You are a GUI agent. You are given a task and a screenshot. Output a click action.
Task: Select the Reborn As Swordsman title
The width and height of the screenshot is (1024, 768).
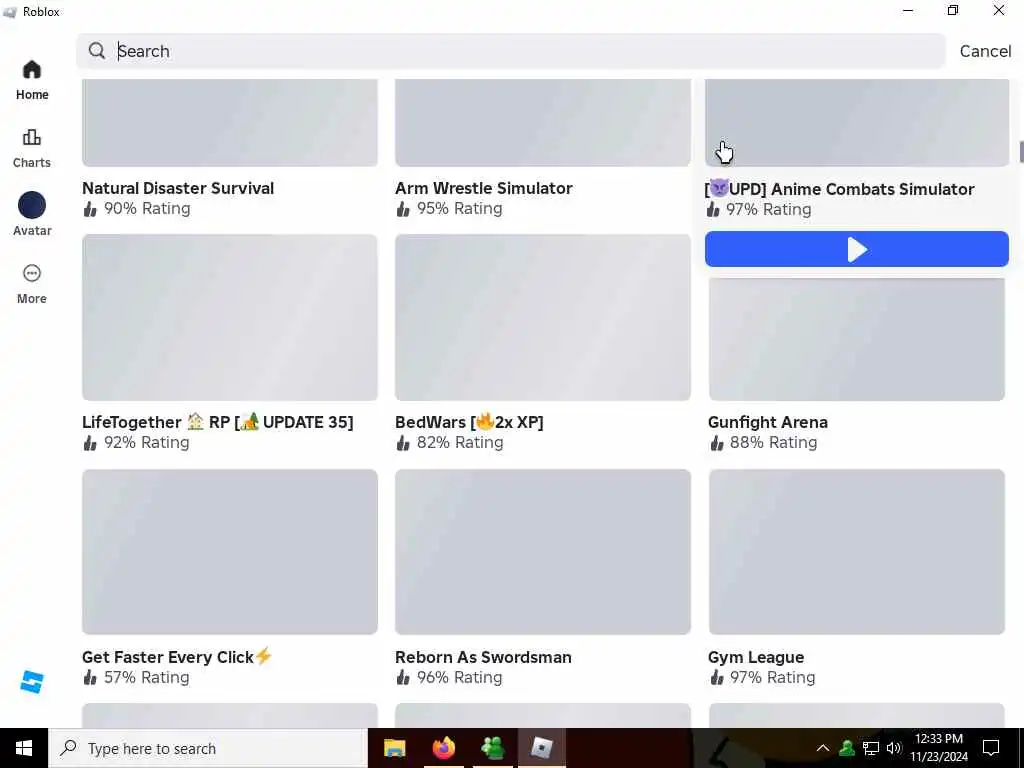pos(483,657)
